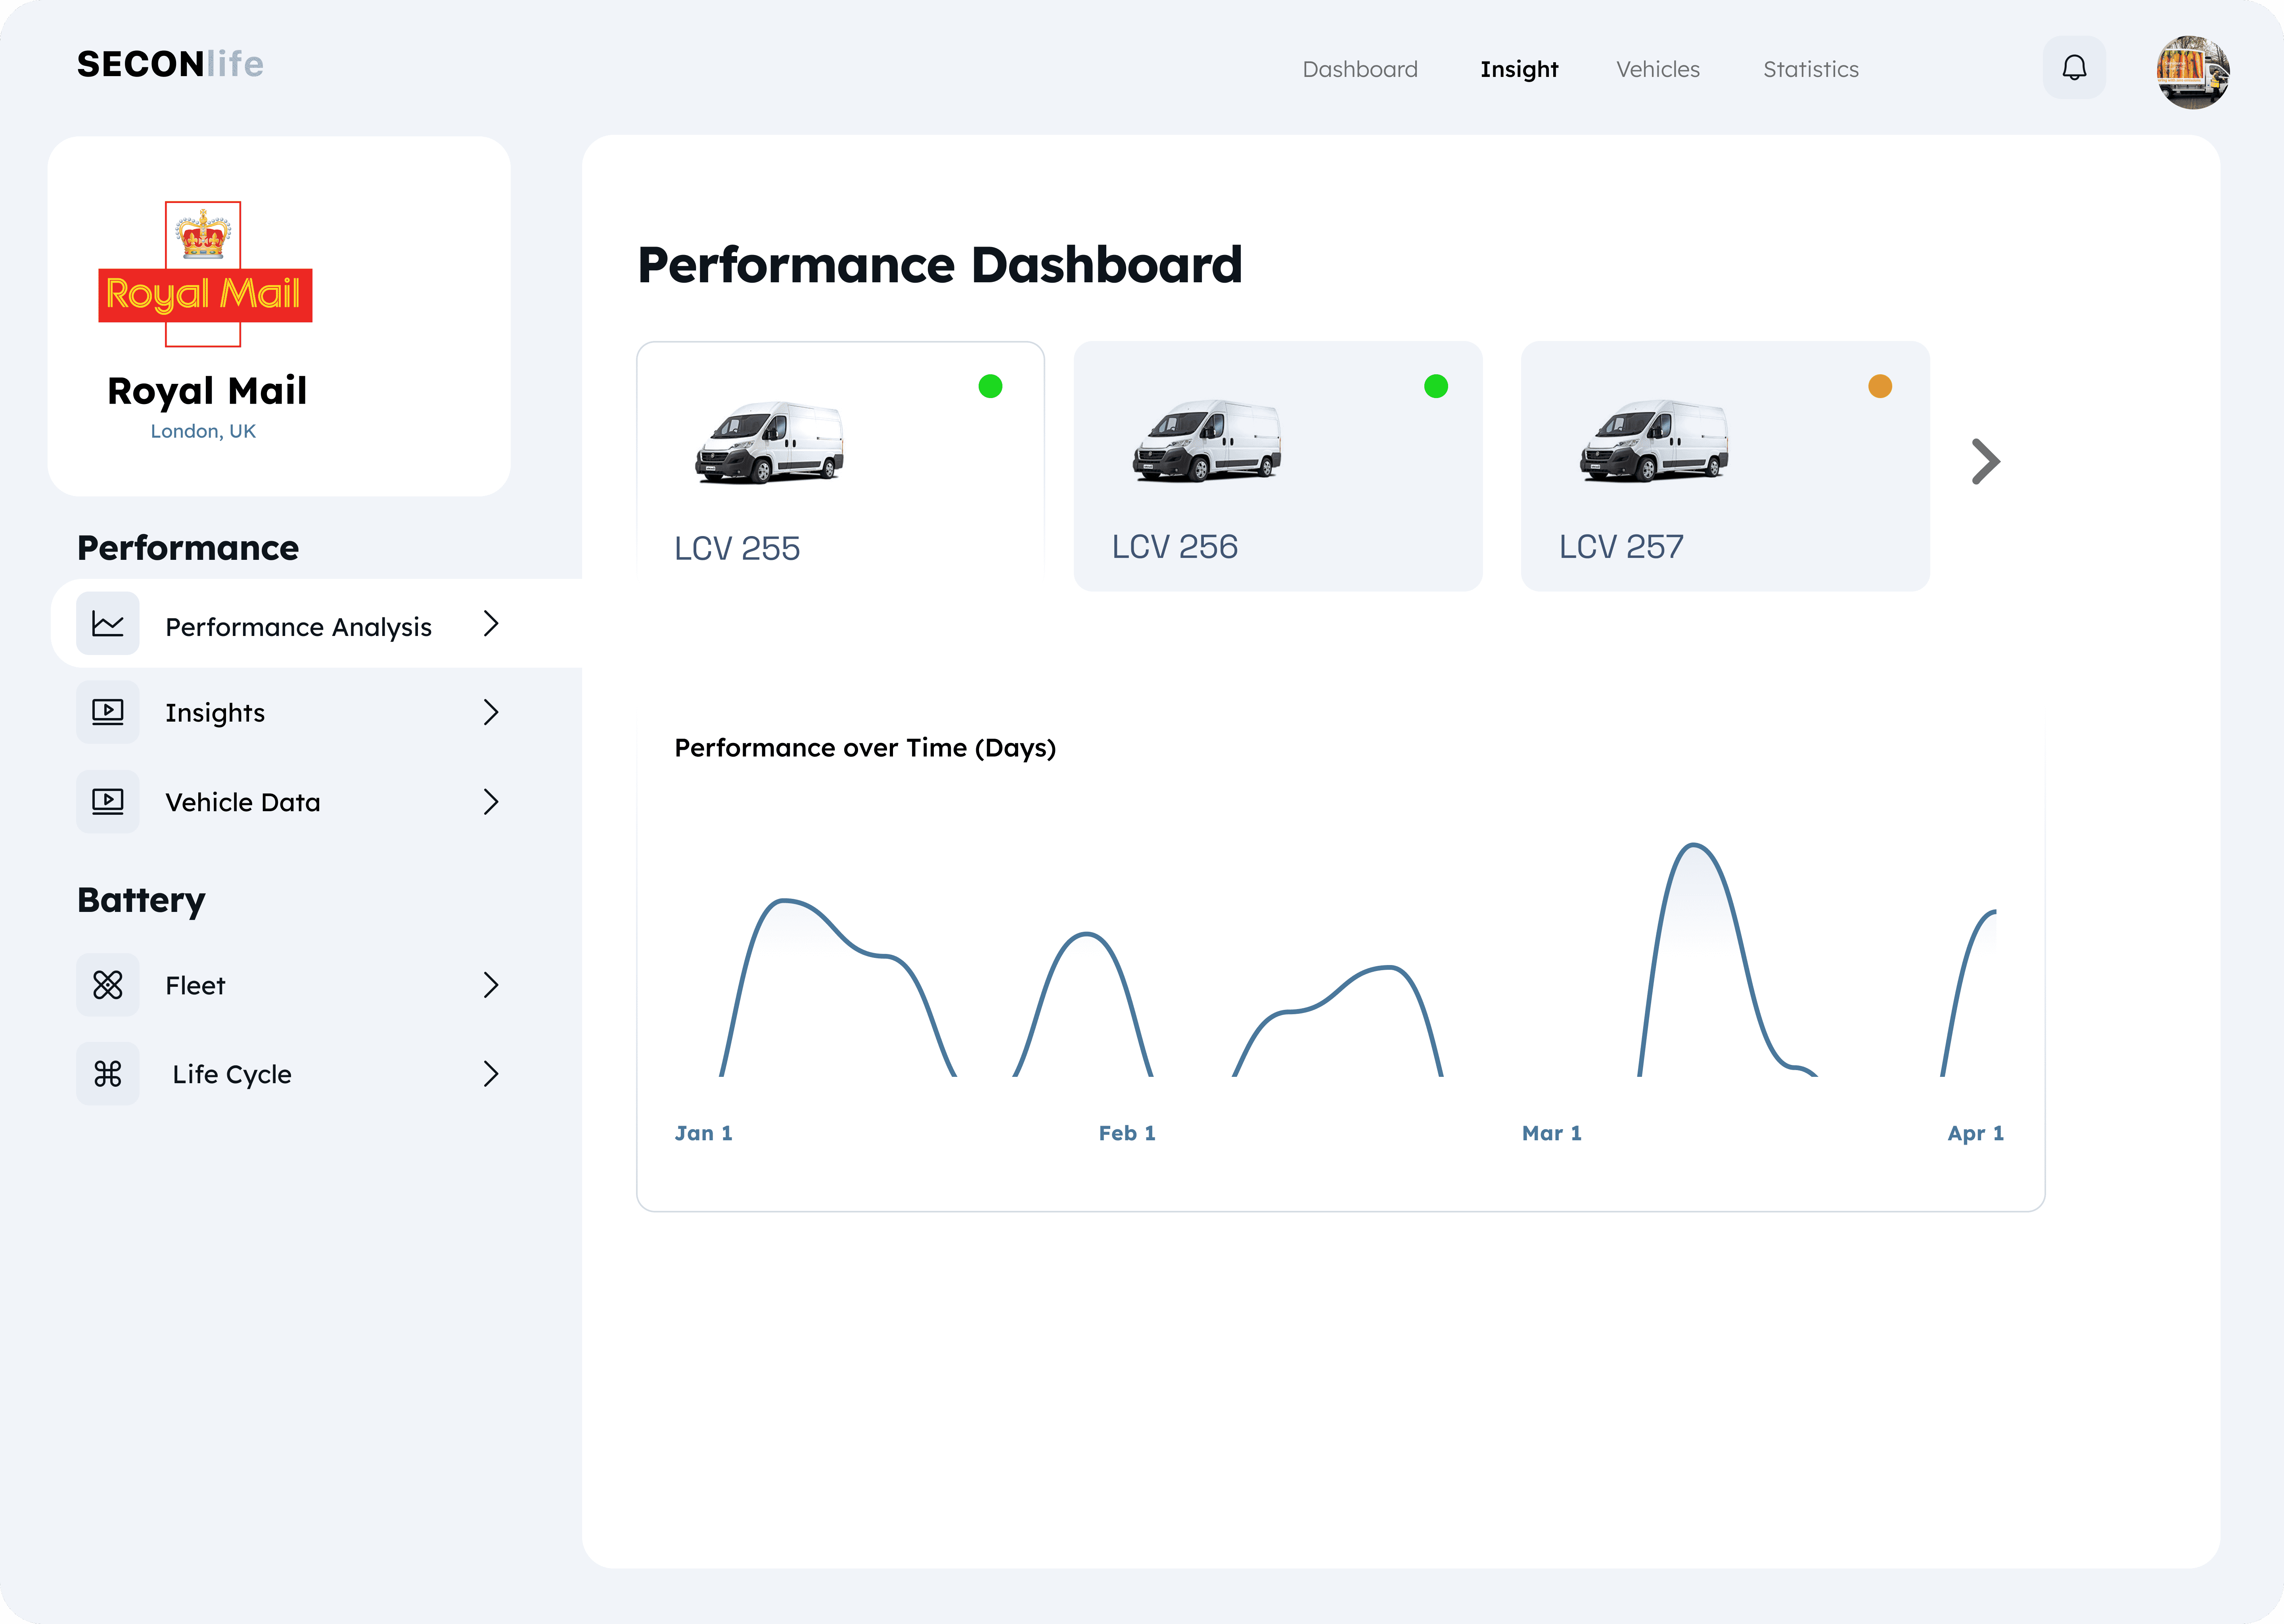Screen dimensions: 2284x1624
Task: Click the Feb 1 axis label
Action: 1127,1133
